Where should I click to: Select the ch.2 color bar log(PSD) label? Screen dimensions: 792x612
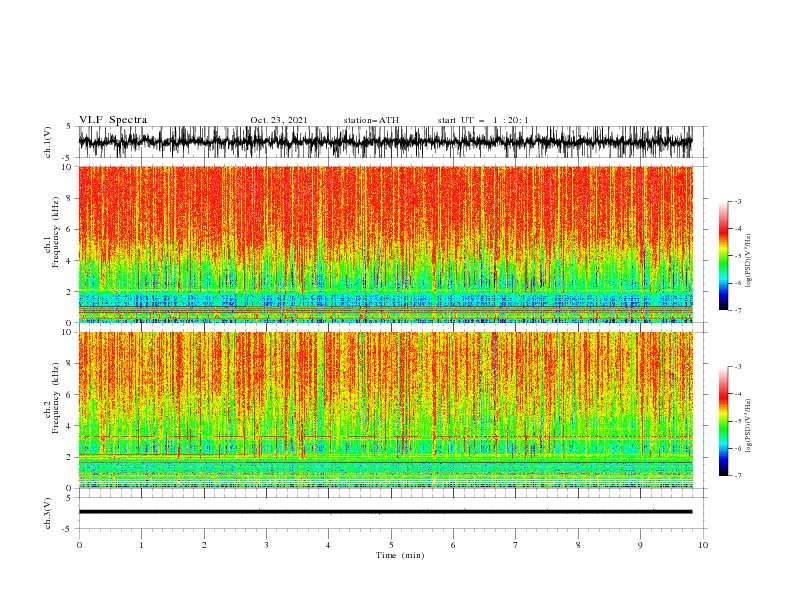[x=749, y=426]
